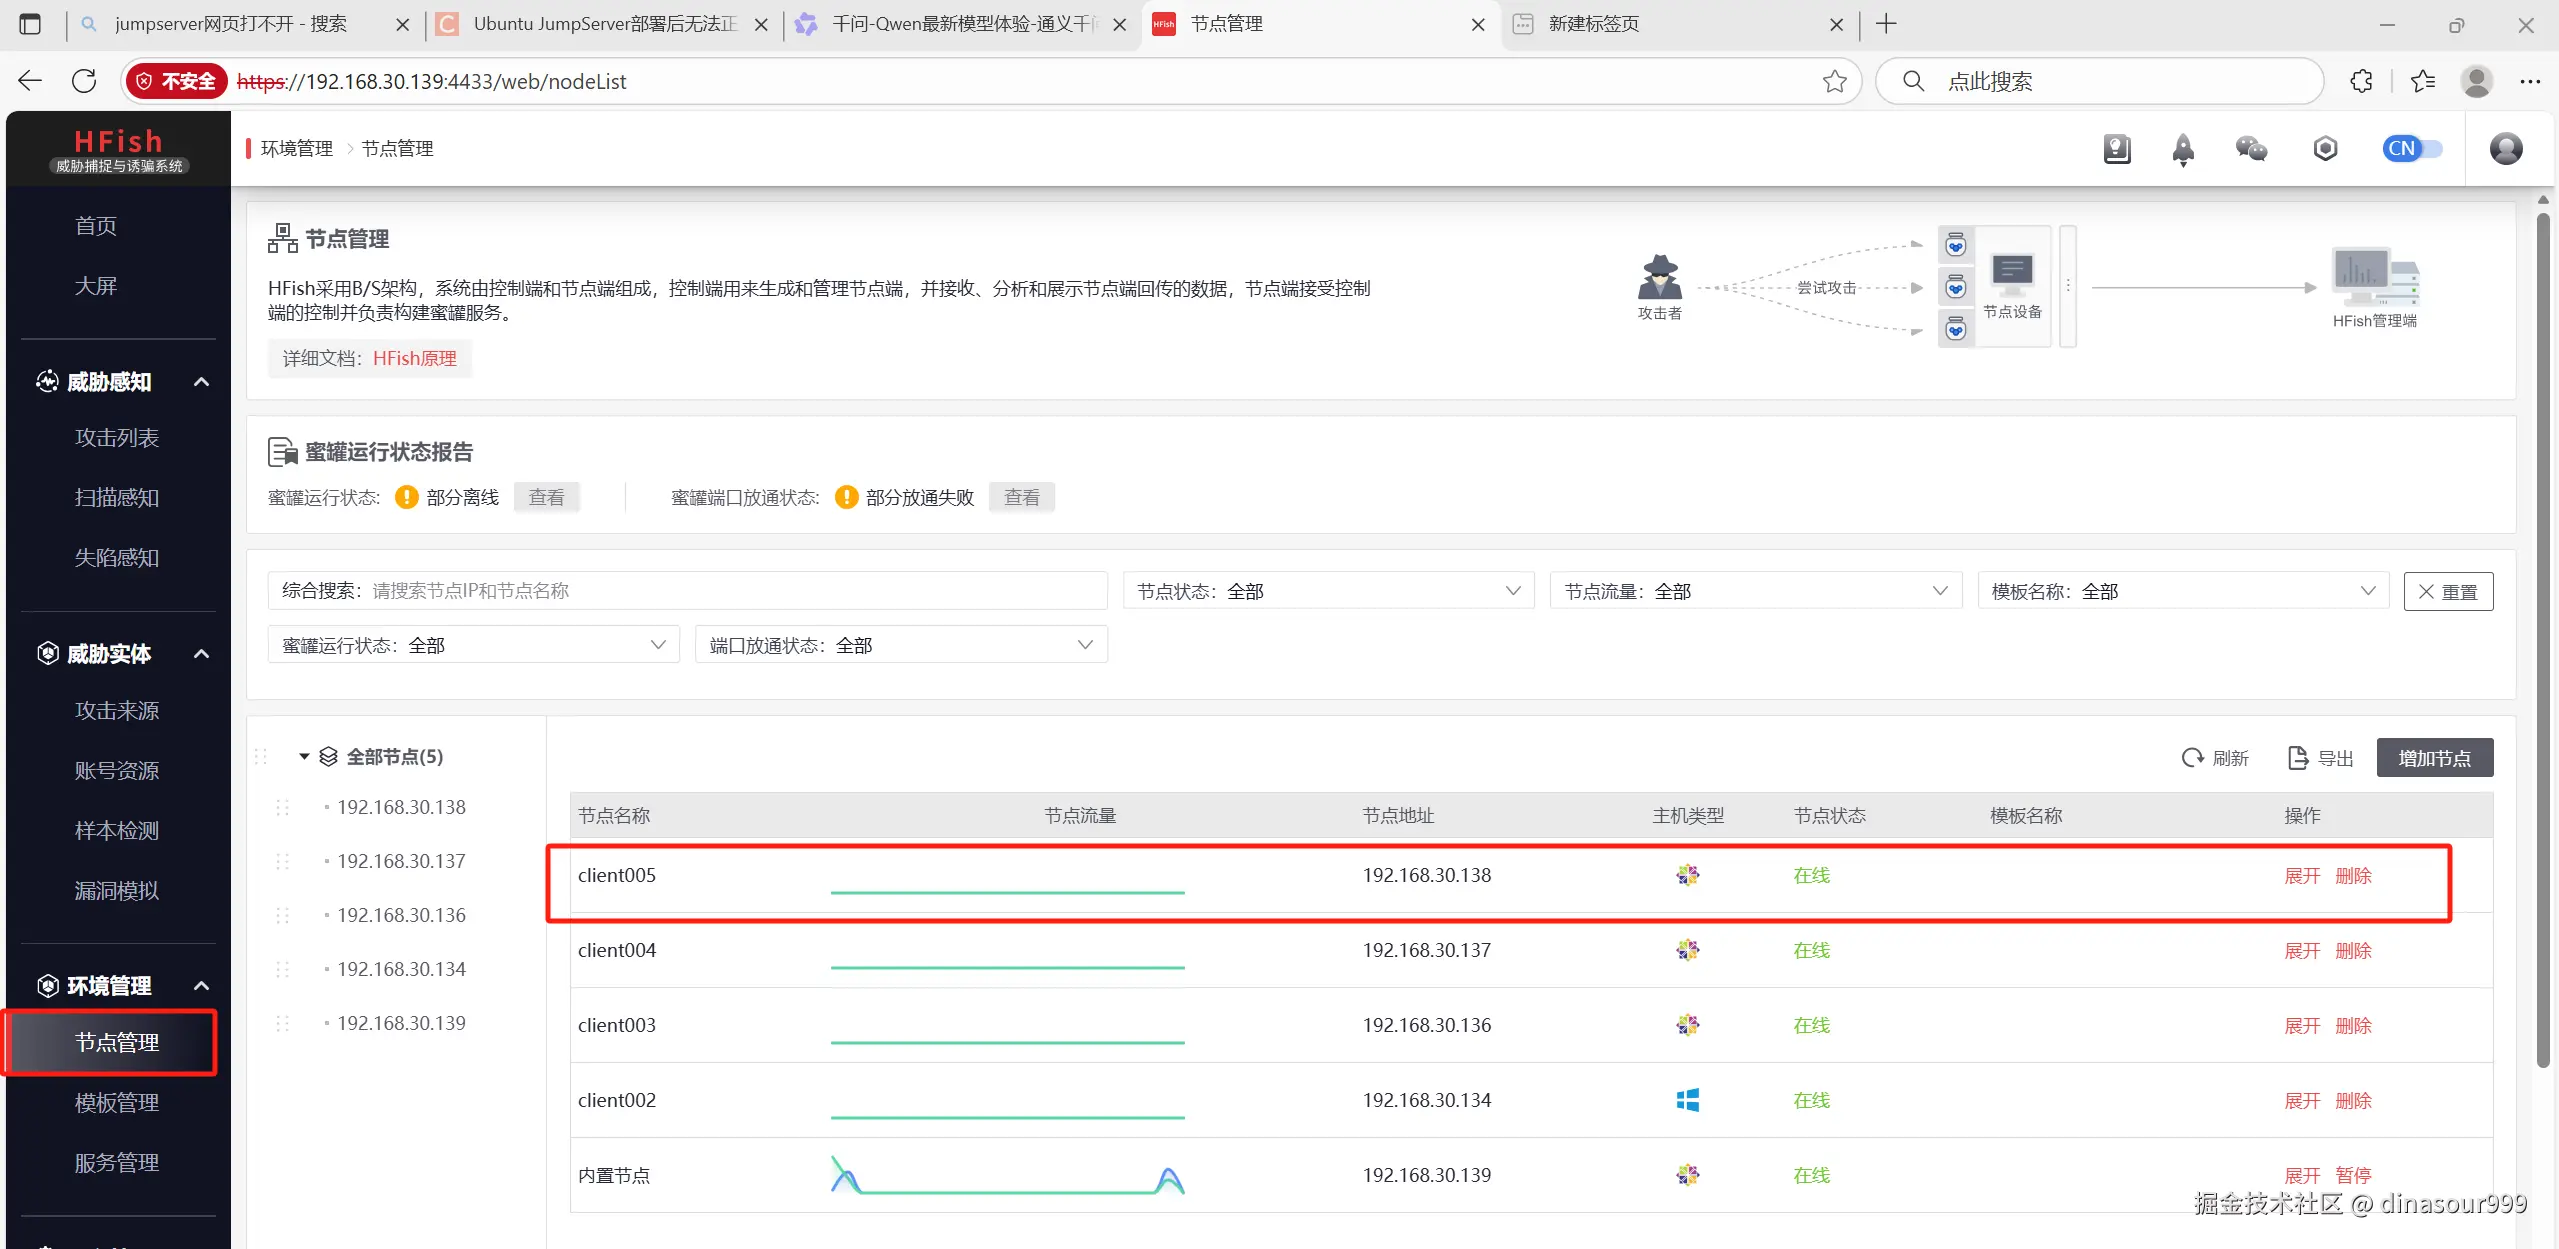Click the user avatar icon in HFish header
Screen dimensions: 2559x1249
(2505, 149)
